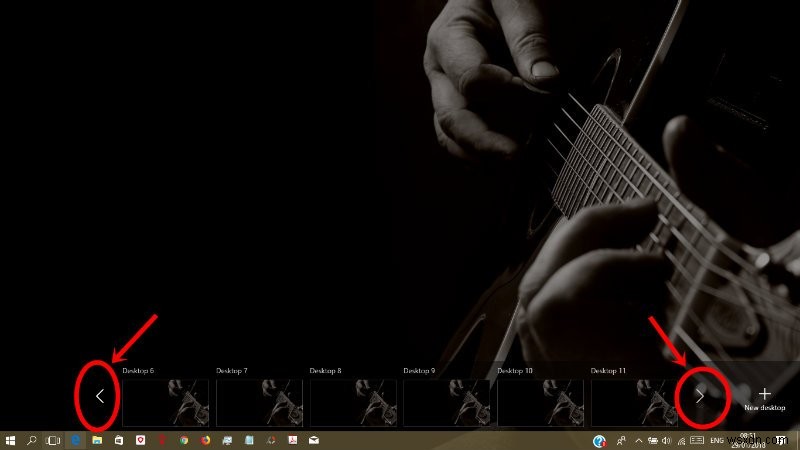Open the red shield app on taskbar
This screenshot has width=800, height=450.
[x=140, y=440]
